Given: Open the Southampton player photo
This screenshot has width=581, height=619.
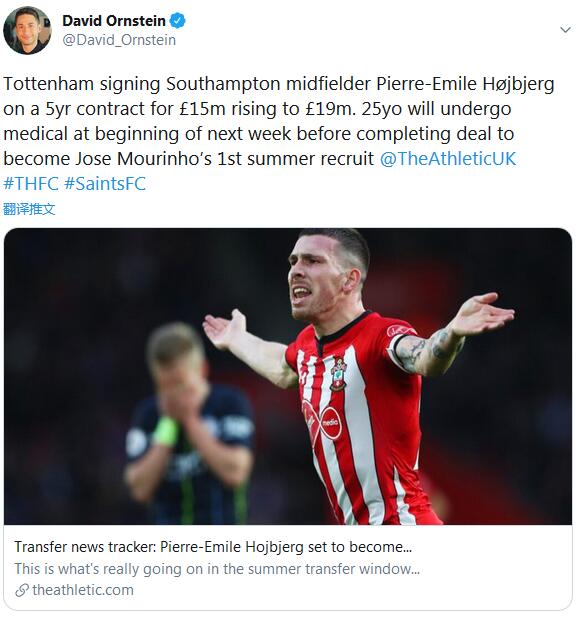Looking at the screenshot, I should pos(288,376).
